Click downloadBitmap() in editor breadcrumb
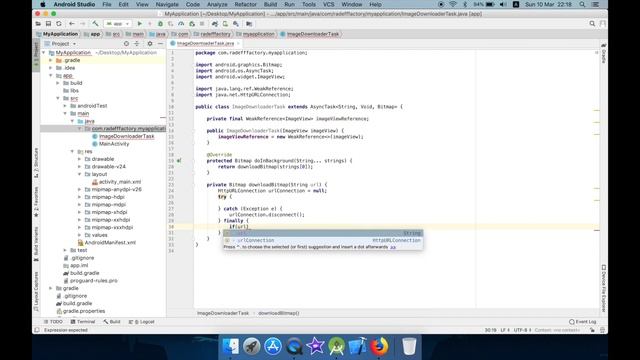640x360 pixels. pos(278,313)
